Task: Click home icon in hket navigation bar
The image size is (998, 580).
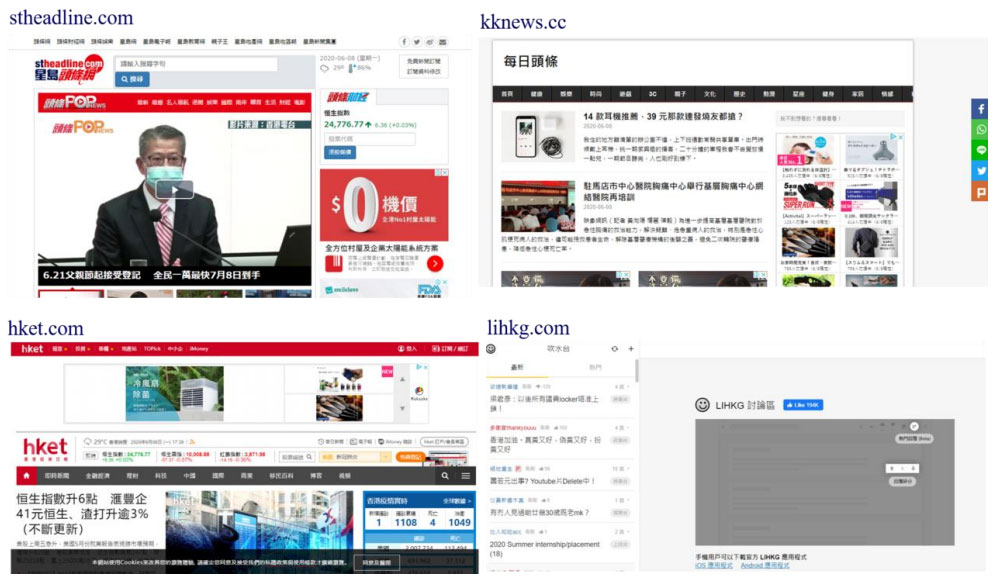Action: (x=26, y=476)
